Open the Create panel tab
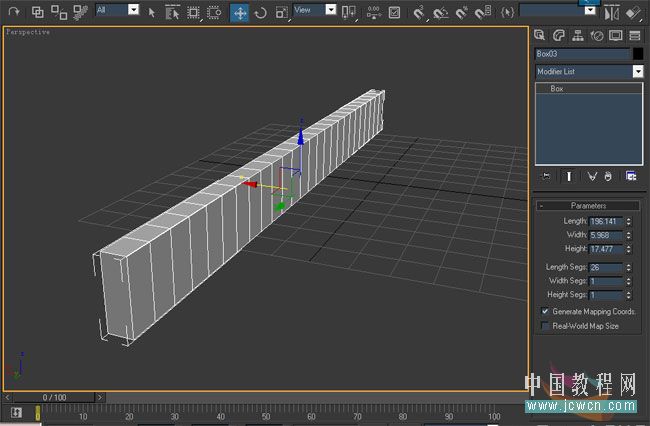650x426 pixels. click(x=539, y=35)
